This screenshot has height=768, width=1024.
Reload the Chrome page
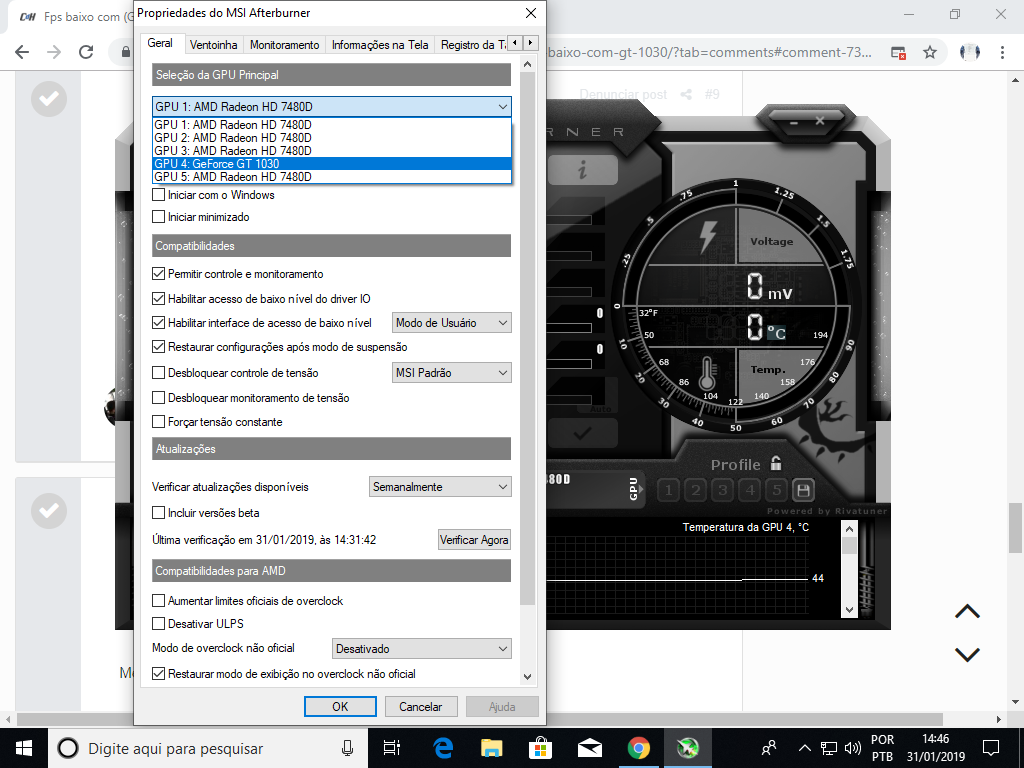tap(86, 52)
